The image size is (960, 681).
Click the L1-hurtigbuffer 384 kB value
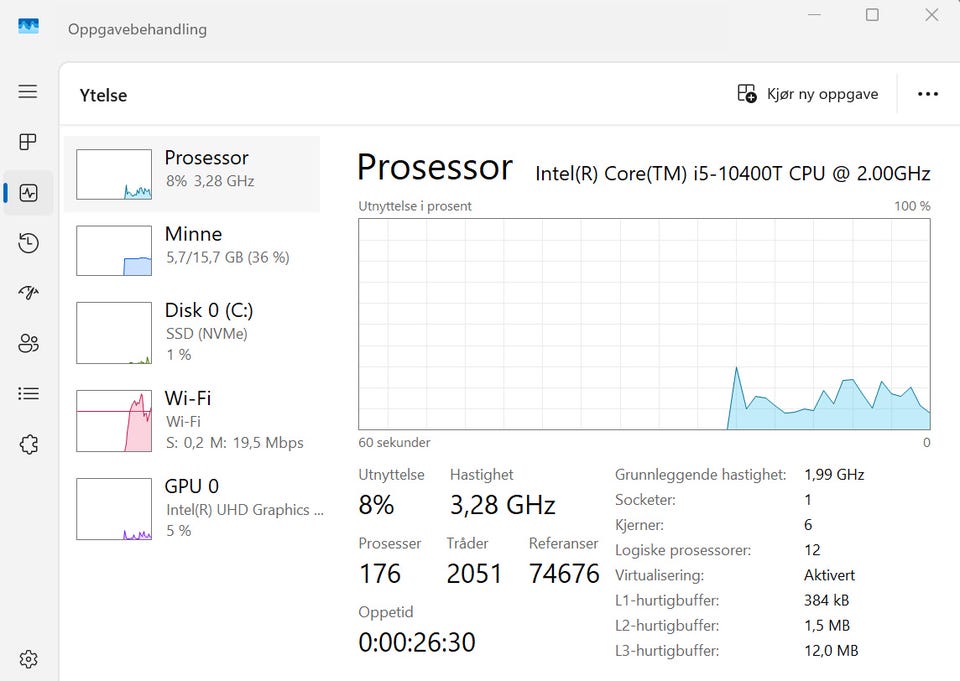pos(827,600)
